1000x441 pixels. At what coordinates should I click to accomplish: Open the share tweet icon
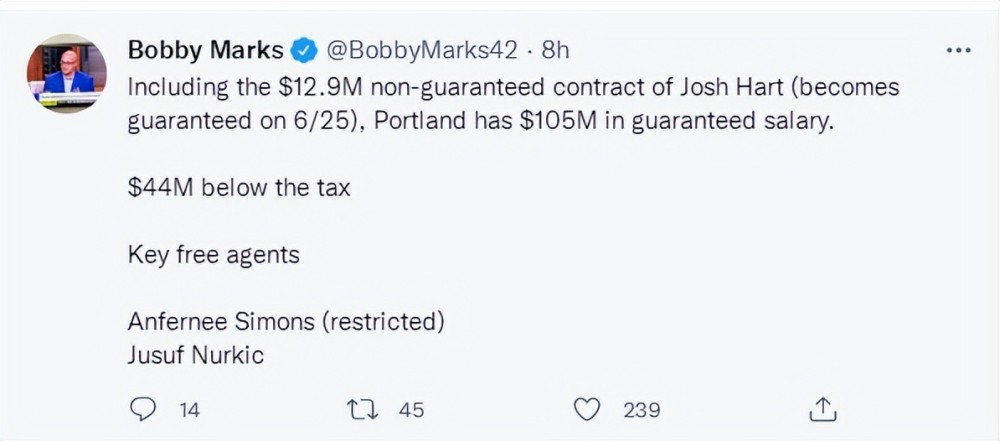pyautogui.click(x=821, y=409)
